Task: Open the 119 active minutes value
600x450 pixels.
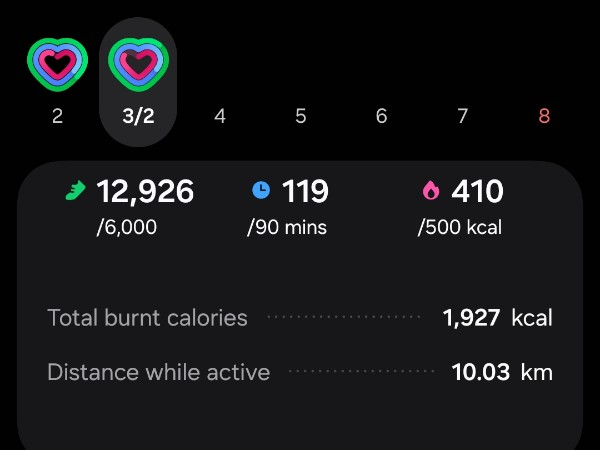Action: coord(305,190)
